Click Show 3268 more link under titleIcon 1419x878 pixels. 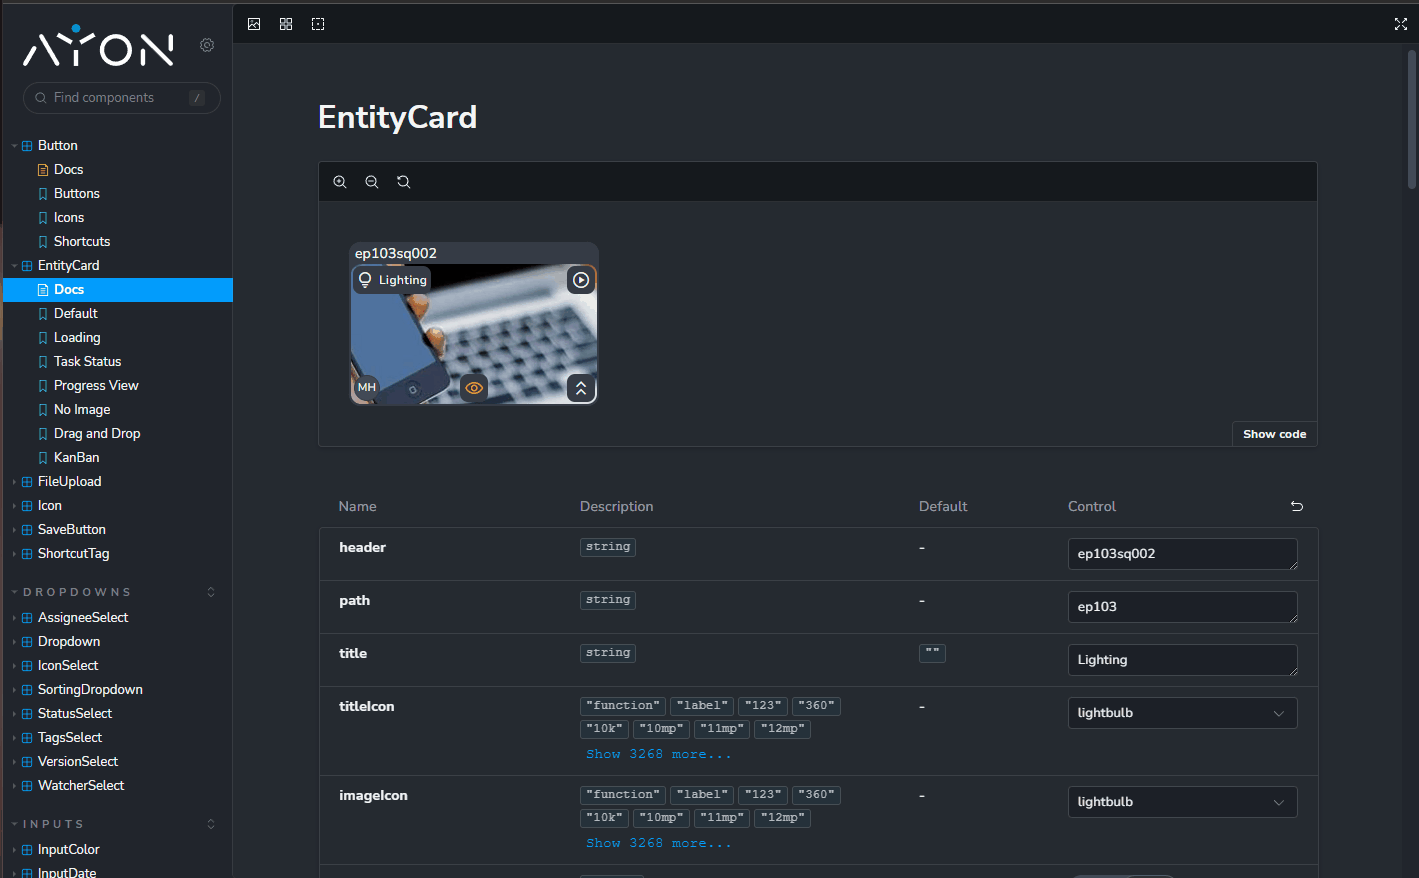click(x=658, y=754)
